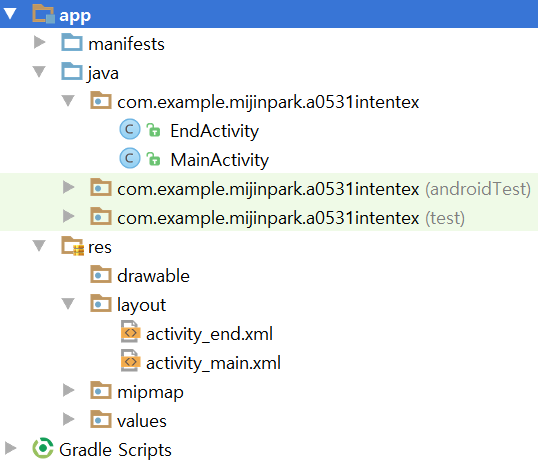Collapse the res folder arrow
Image resolution: width=538 pixels, height=471 pixels.
(39, 246)
